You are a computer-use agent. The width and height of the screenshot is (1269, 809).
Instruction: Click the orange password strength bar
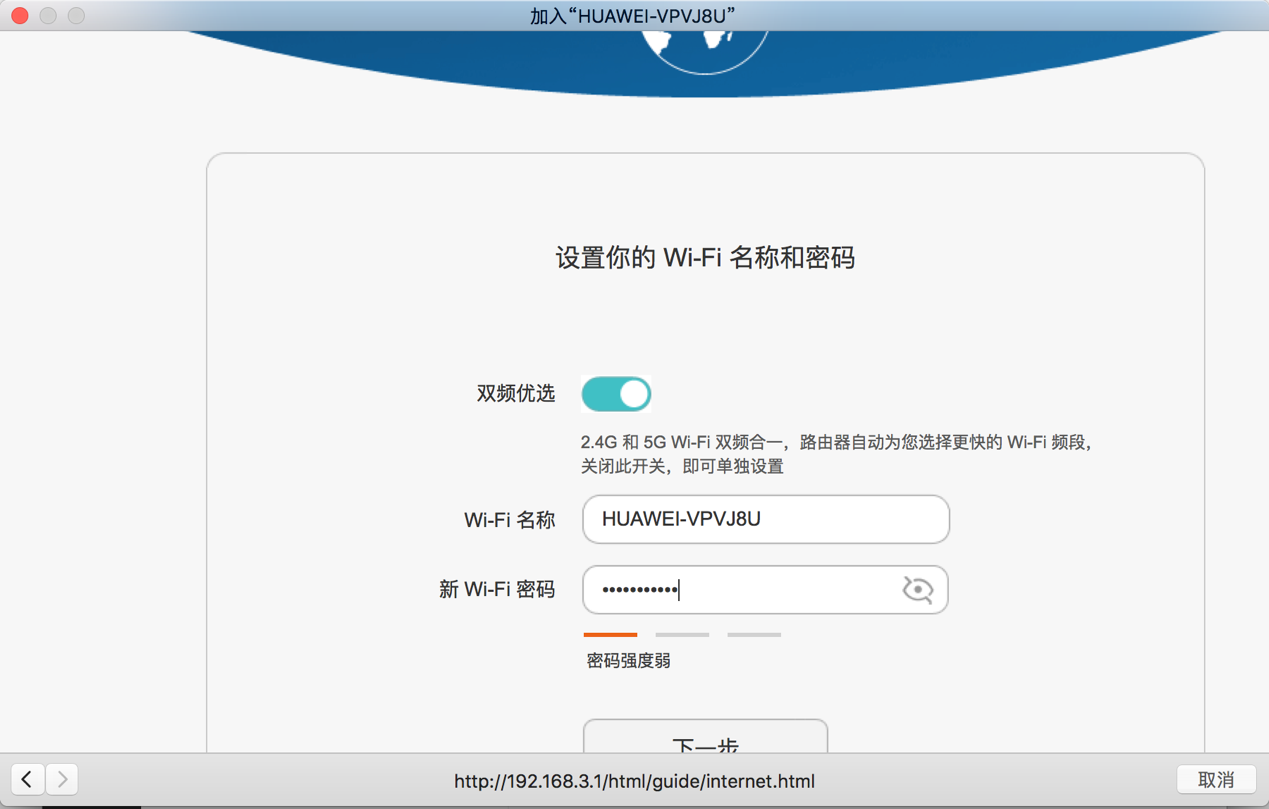click(610, 634)
